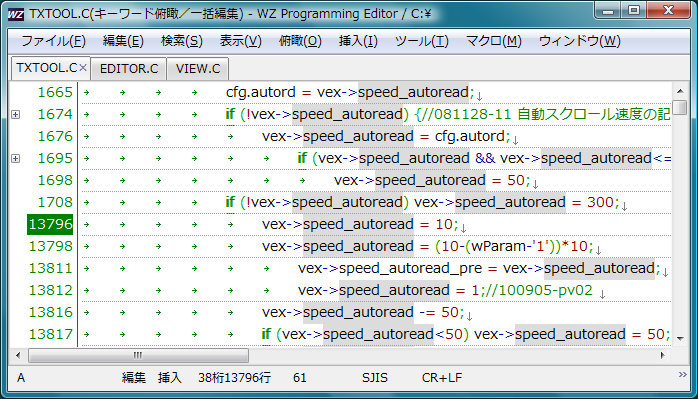698x399 pixels.
Task: Click line number 1665
Action: tap(55, 92)
